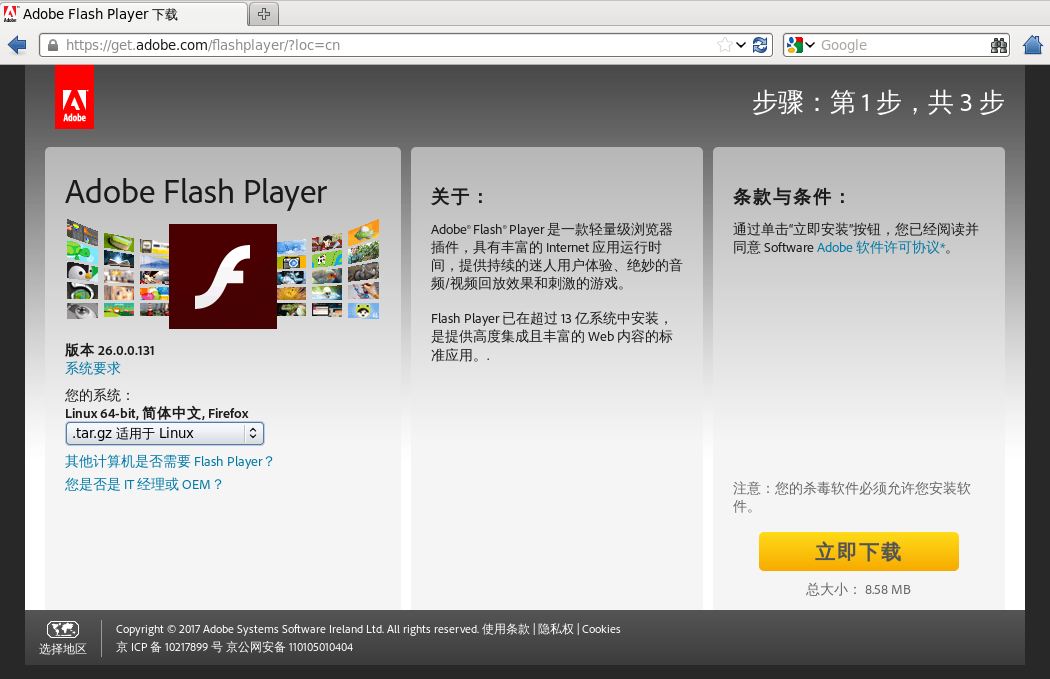Click the Linux 64-bit, 简体中文, Firefox text
The height and width of the screenshot is (679, 1050).
tap(157, 413)
